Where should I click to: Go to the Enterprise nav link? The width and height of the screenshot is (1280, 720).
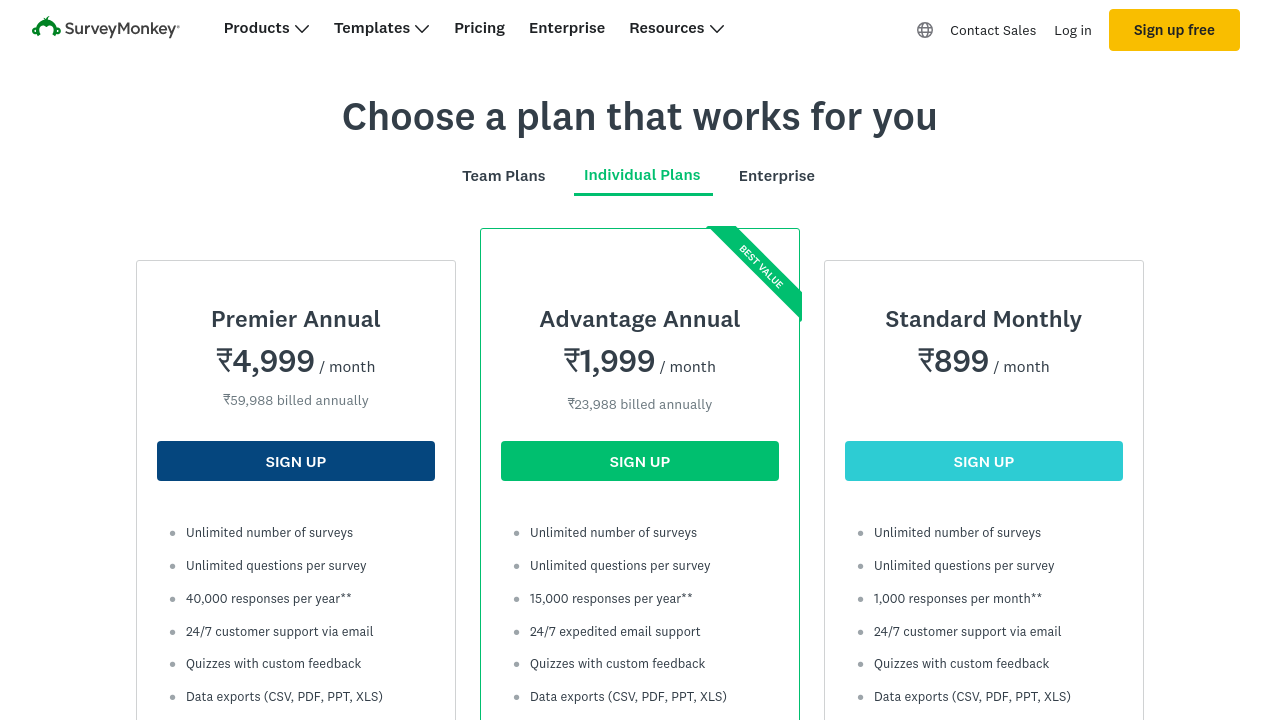(567, 28)
